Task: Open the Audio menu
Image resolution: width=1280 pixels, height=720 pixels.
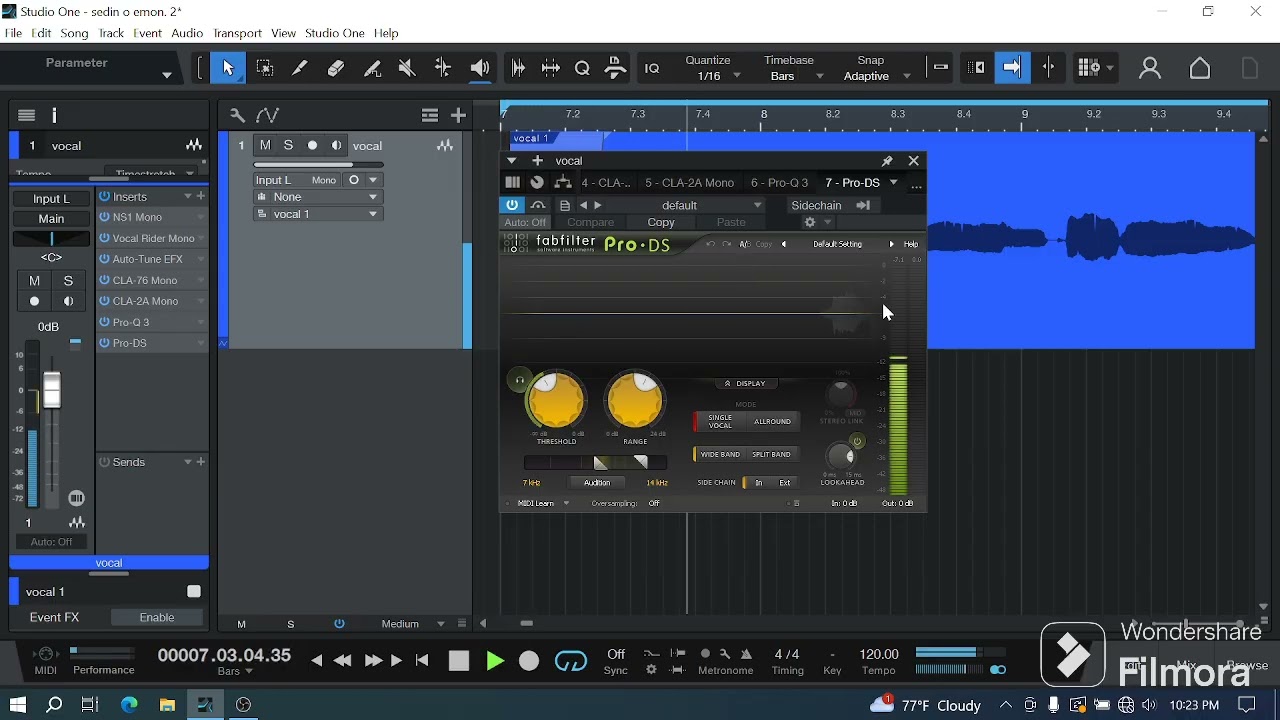Action: click(x=188, y=34)
